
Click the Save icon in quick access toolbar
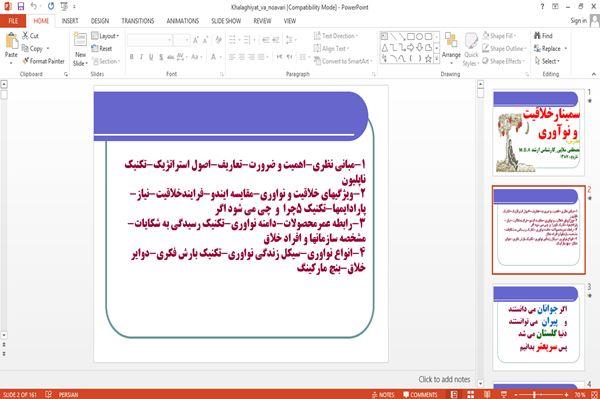(21, 7)
